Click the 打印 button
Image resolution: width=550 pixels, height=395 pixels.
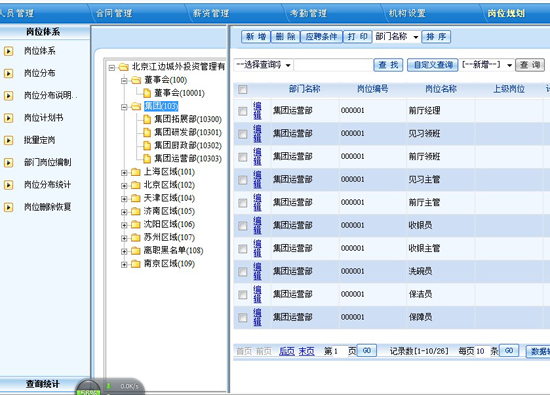pos(357,37)
